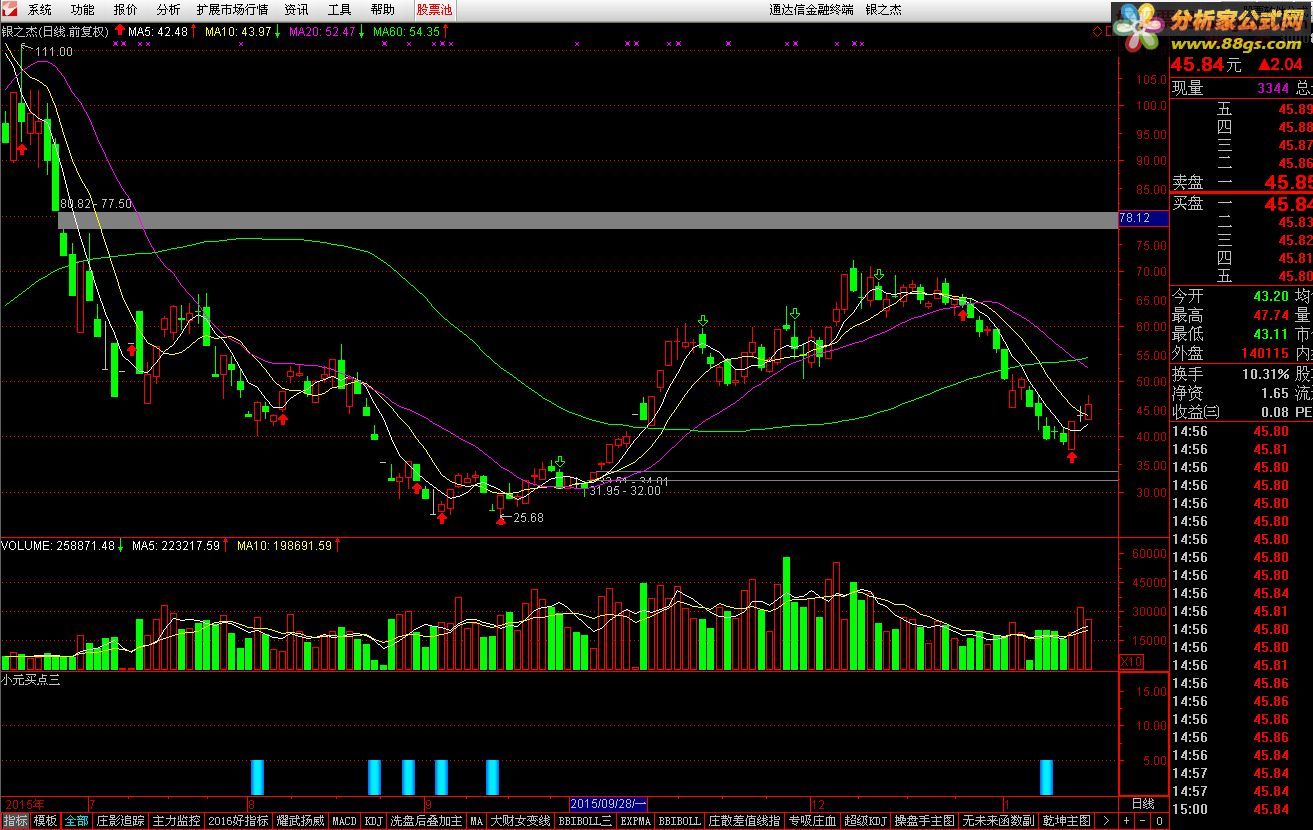Click the MA20: 52.47 indicator value
This screenshot has width=1313, height=830.
click(322, 32)
